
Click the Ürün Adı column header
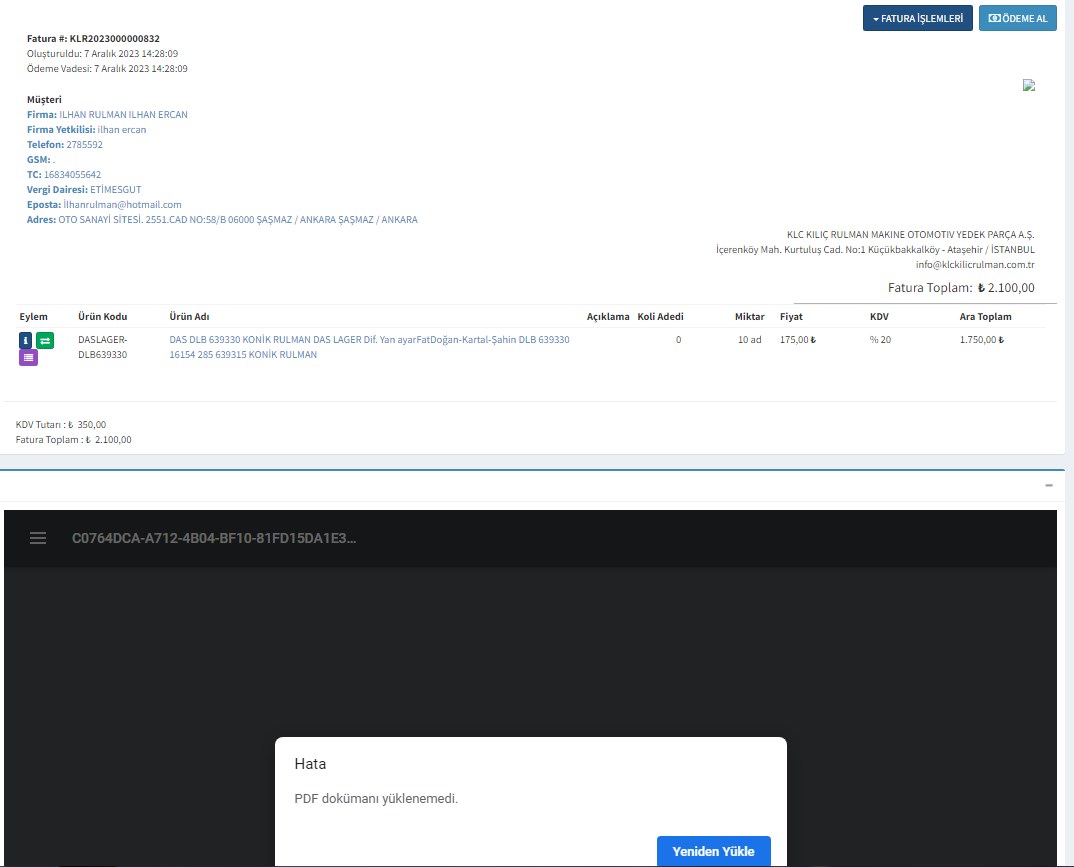tap(189, 317)
